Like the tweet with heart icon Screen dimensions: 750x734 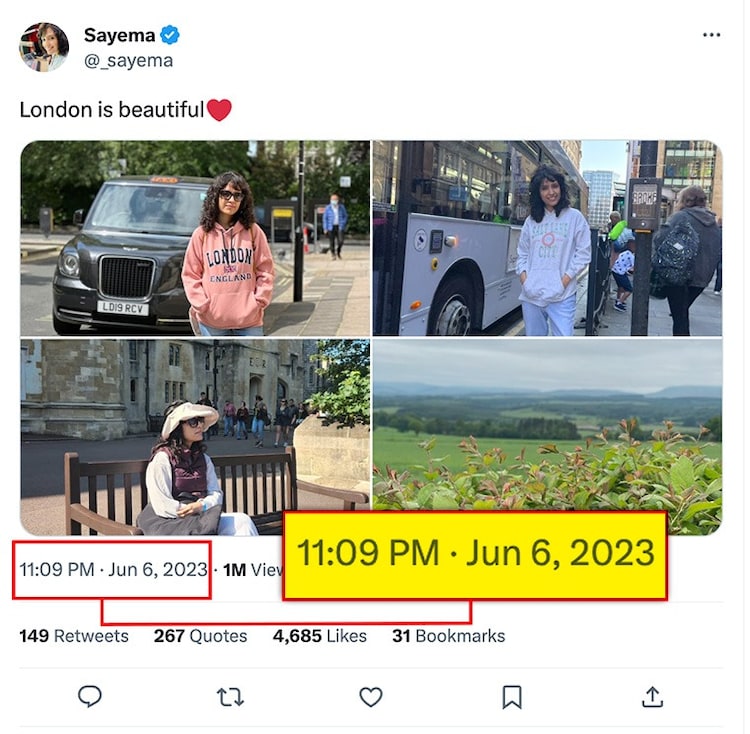371,696
